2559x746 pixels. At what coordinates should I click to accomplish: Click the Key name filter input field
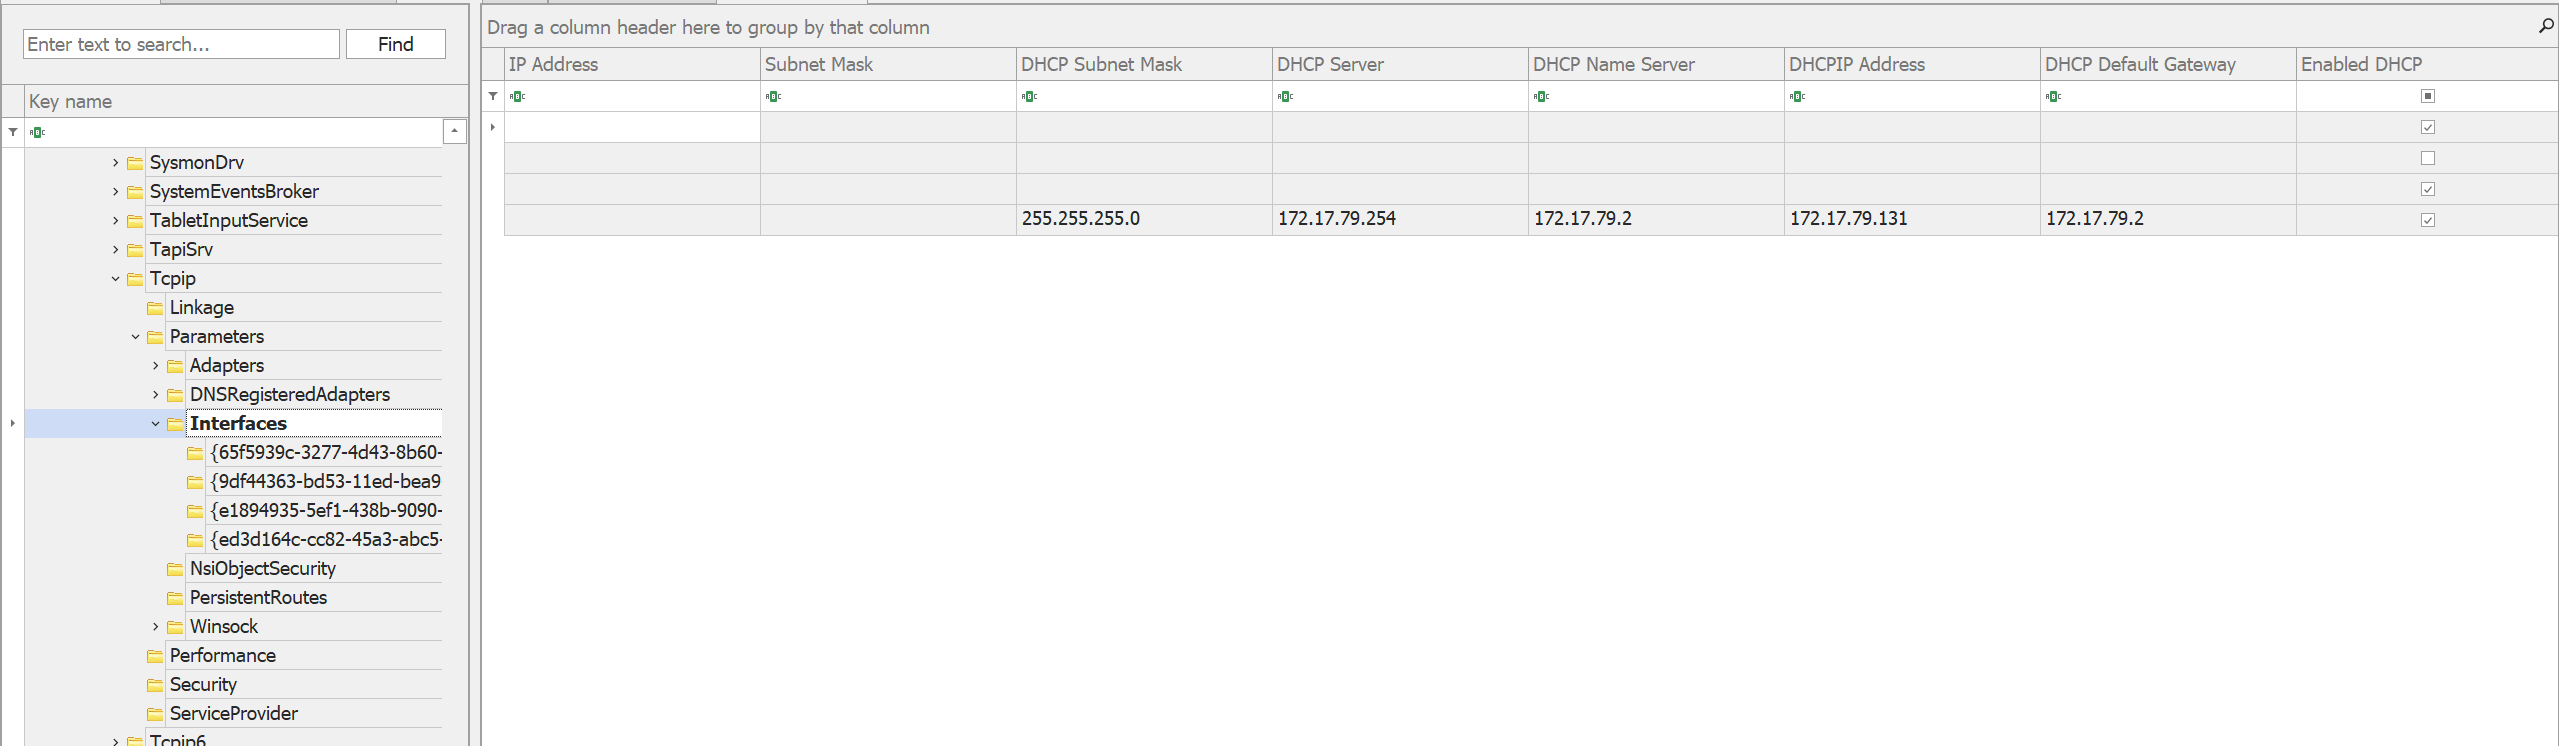click(234, 132)
